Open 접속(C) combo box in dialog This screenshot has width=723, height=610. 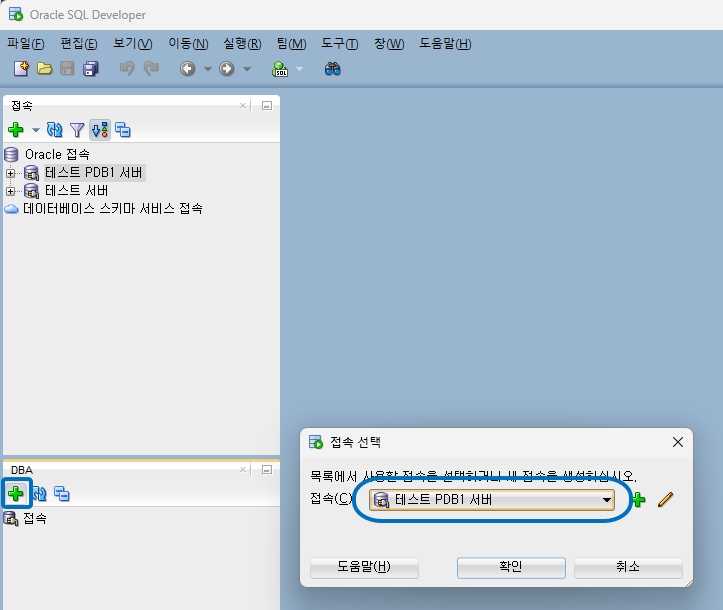coord(492,500)
